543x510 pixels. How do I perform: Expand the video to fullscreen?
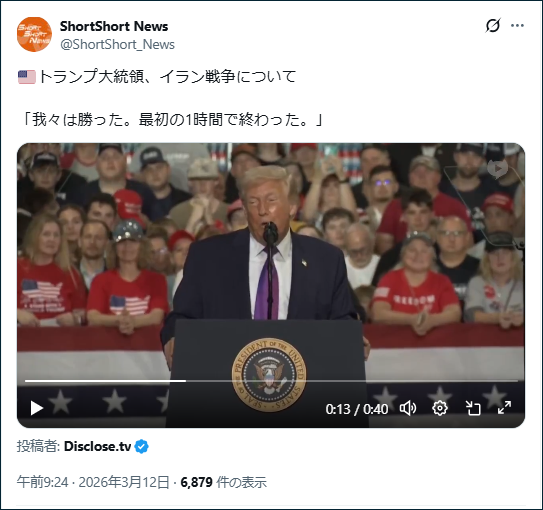pos(504,408)
